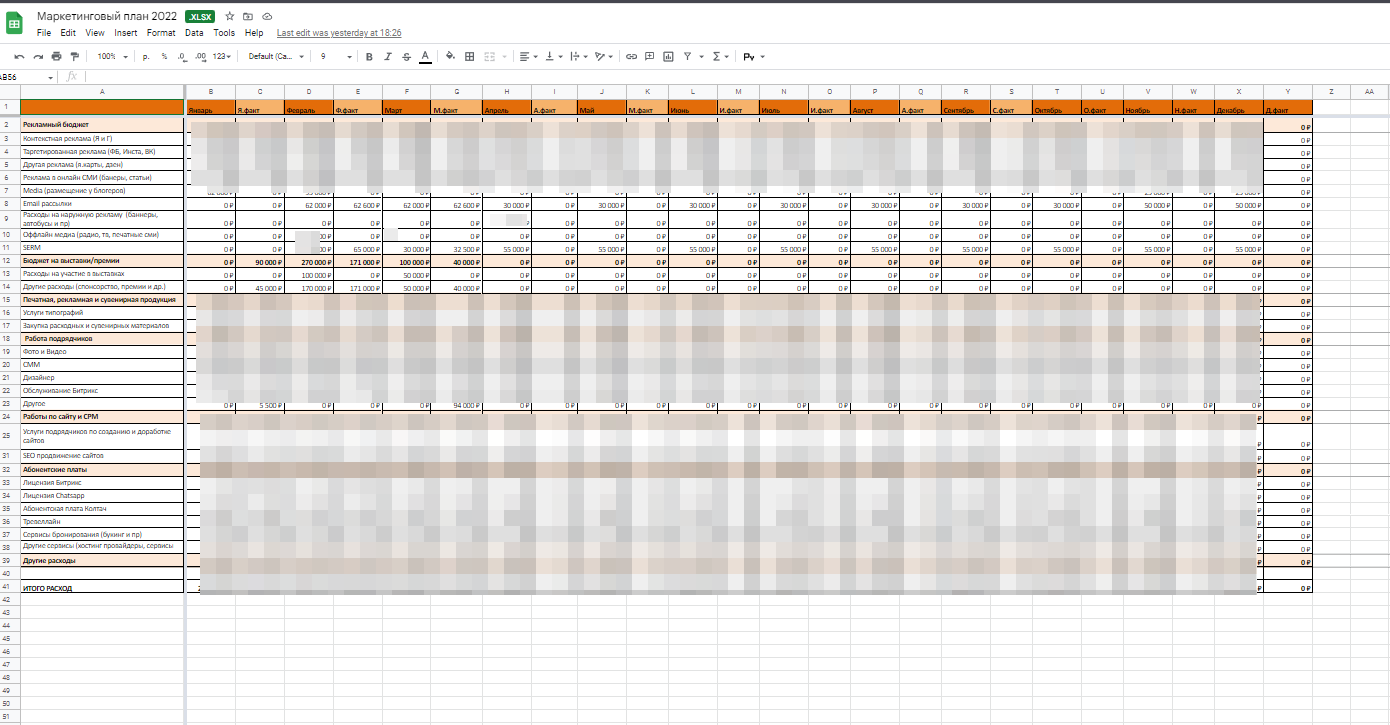The width and height of the screenshot is (1390, 725).
Task: Open the Data menu
Action: pos(194,33)
